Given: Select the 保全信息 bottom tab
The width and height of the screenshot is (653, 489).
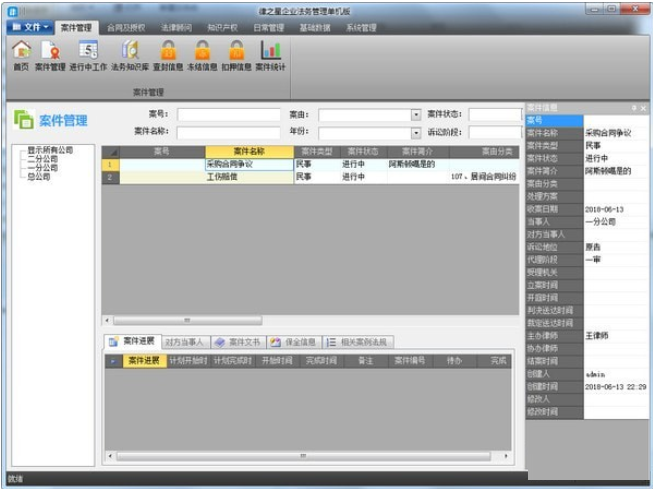Looking at the screenshot, I should pos(294,342).
